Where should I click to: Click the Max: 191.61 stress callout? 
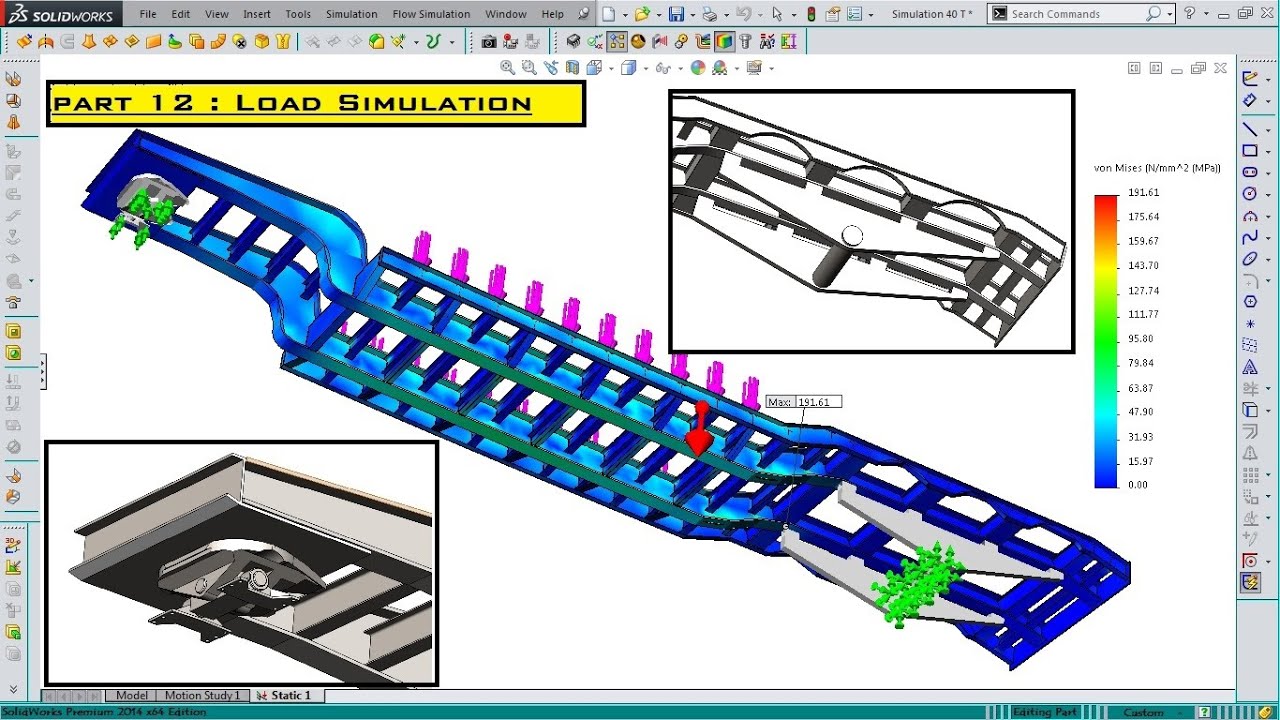point(804,402)
